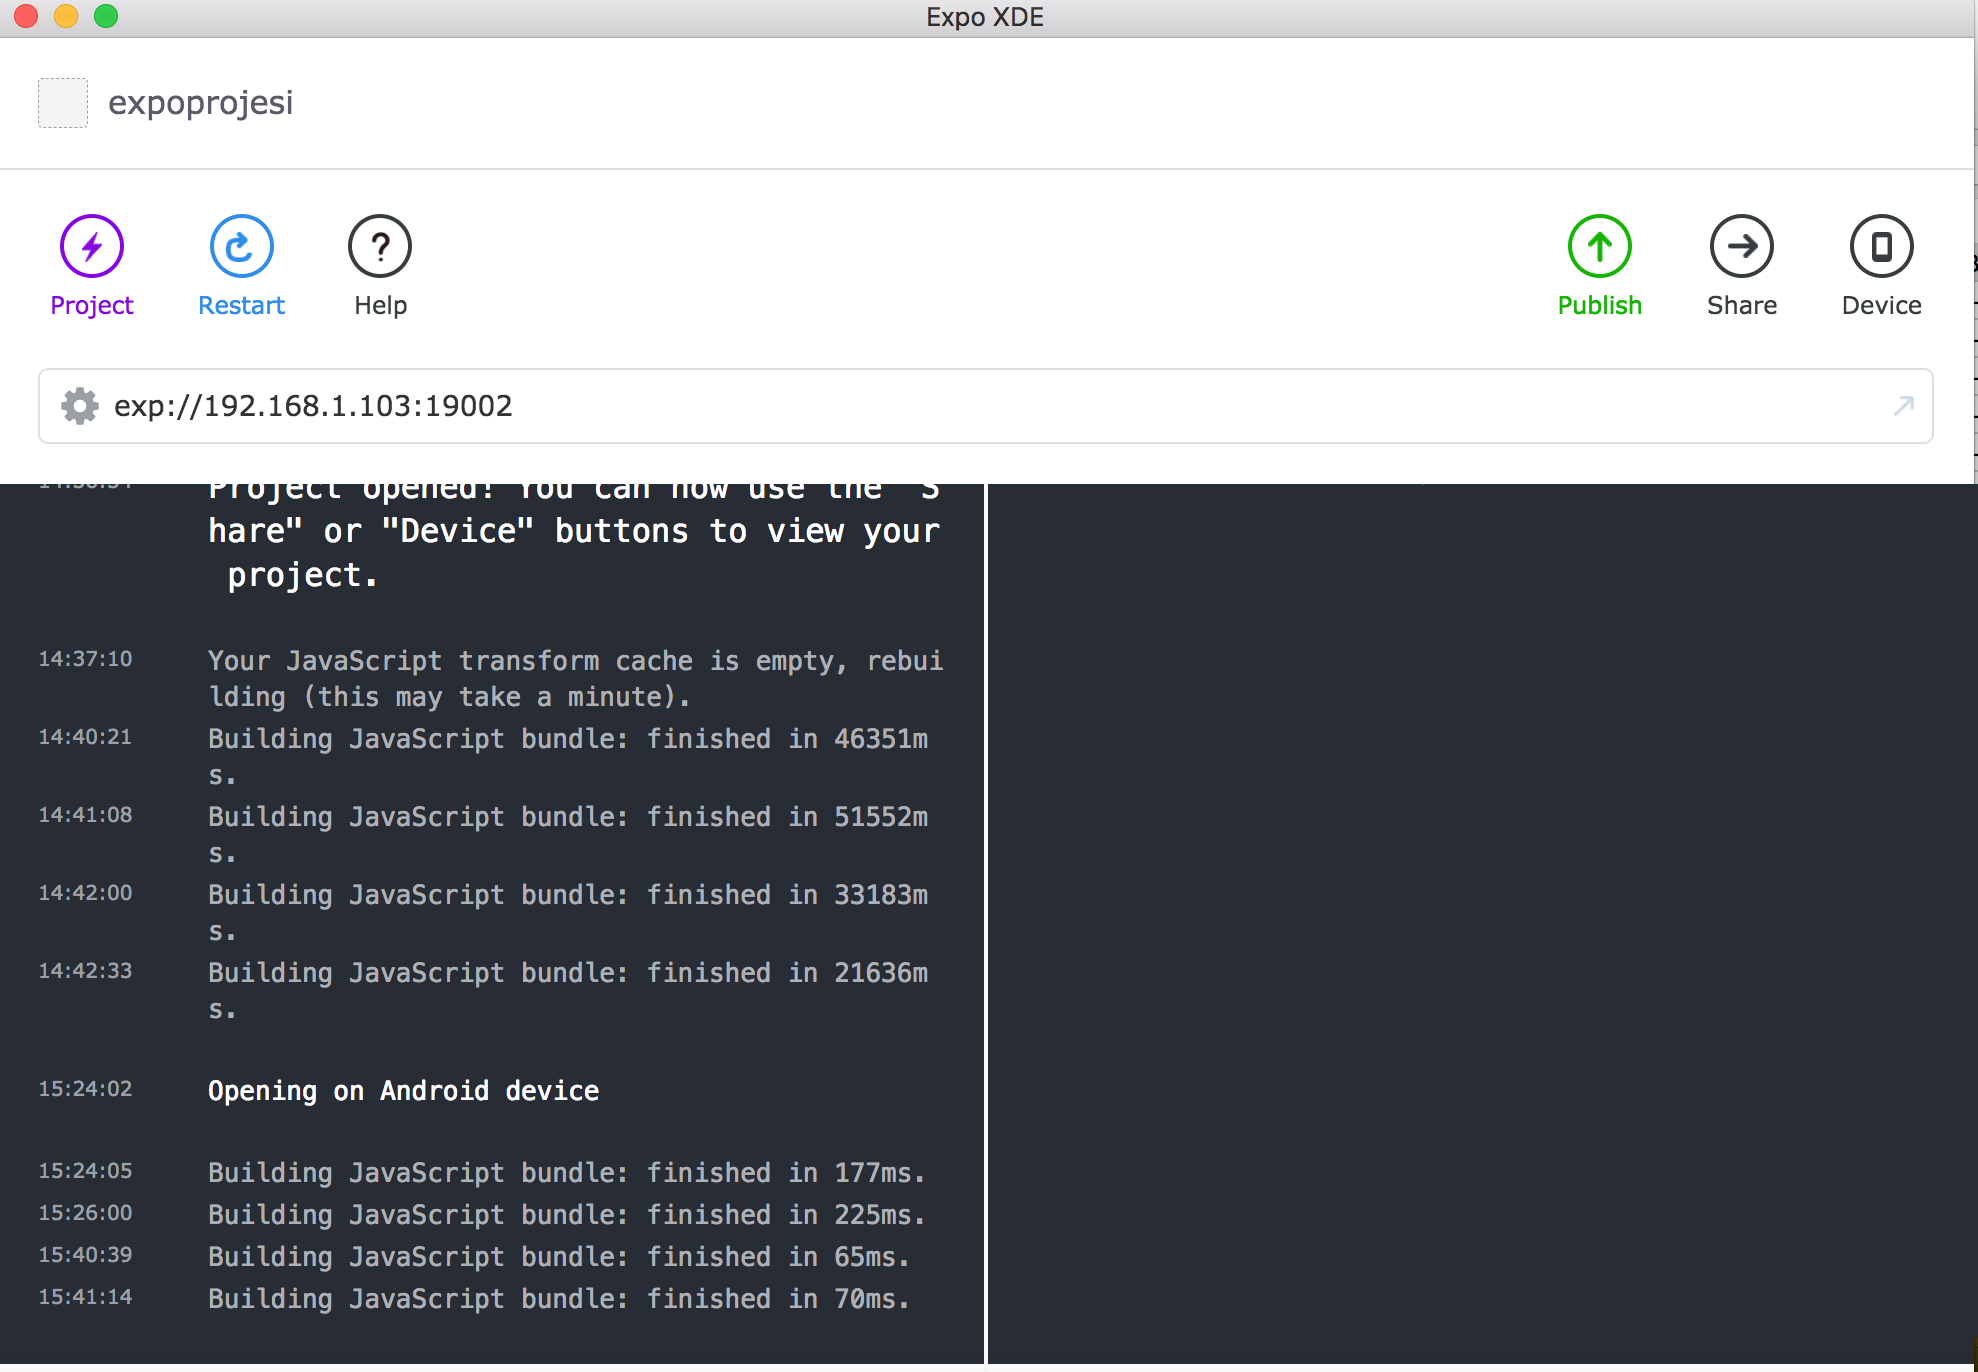Click timestamp 14:42:33
Screen dimensions: 1978x1372
point(85,971)
